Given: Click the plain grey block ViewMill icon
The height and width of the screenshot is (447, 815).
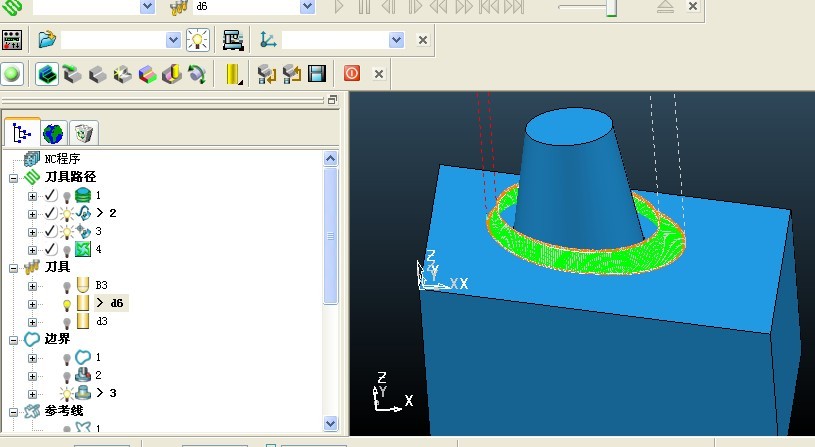Looking at the screenshot, I should click(97, 74).
